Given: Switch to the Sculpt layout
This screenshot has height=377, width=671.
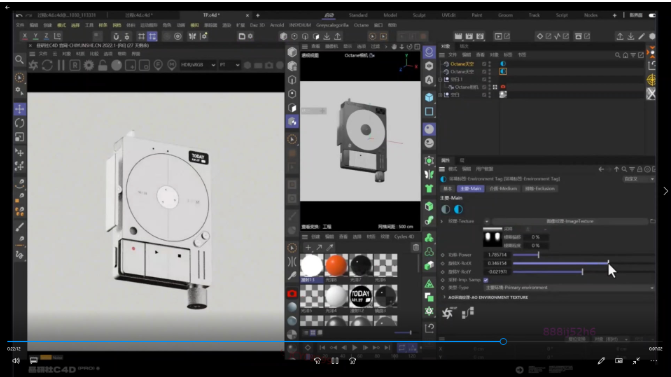Looking at the screenshot, I should [419, 15].
